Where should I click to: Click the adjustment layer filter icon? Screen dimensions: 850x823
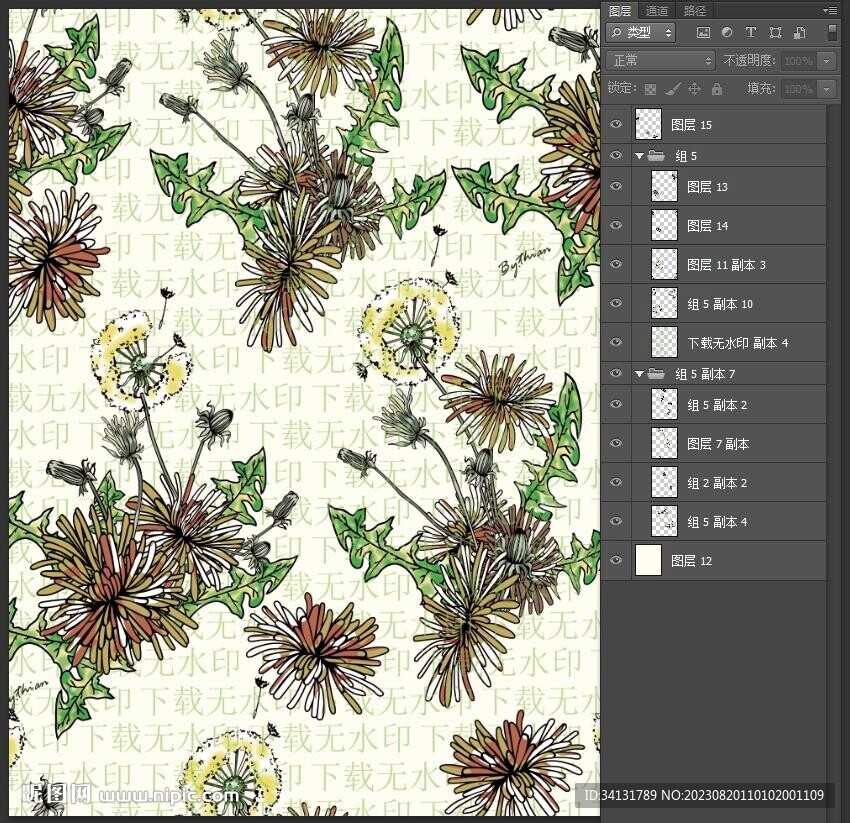click(x=726, y=33)
